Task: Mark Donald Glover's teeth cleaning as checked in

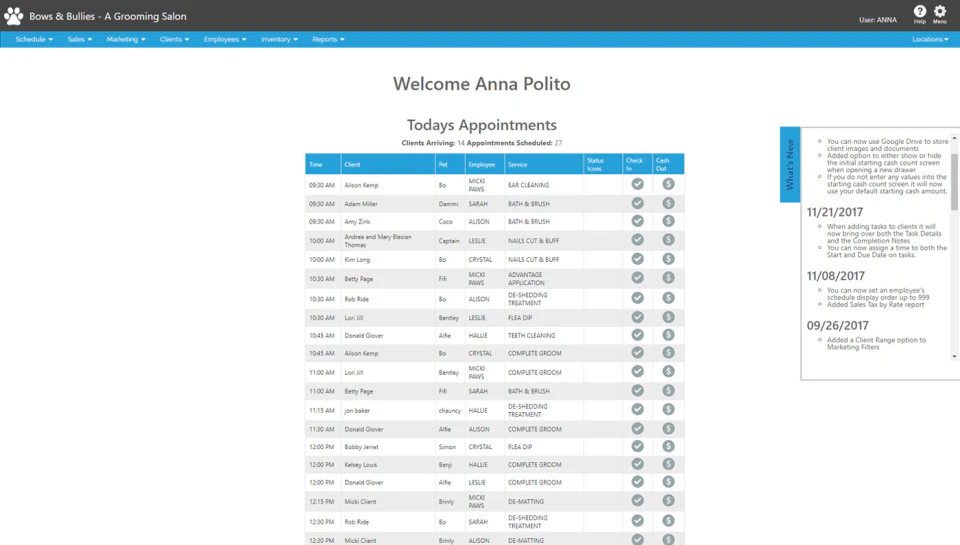Action: (x=637, y=334)
